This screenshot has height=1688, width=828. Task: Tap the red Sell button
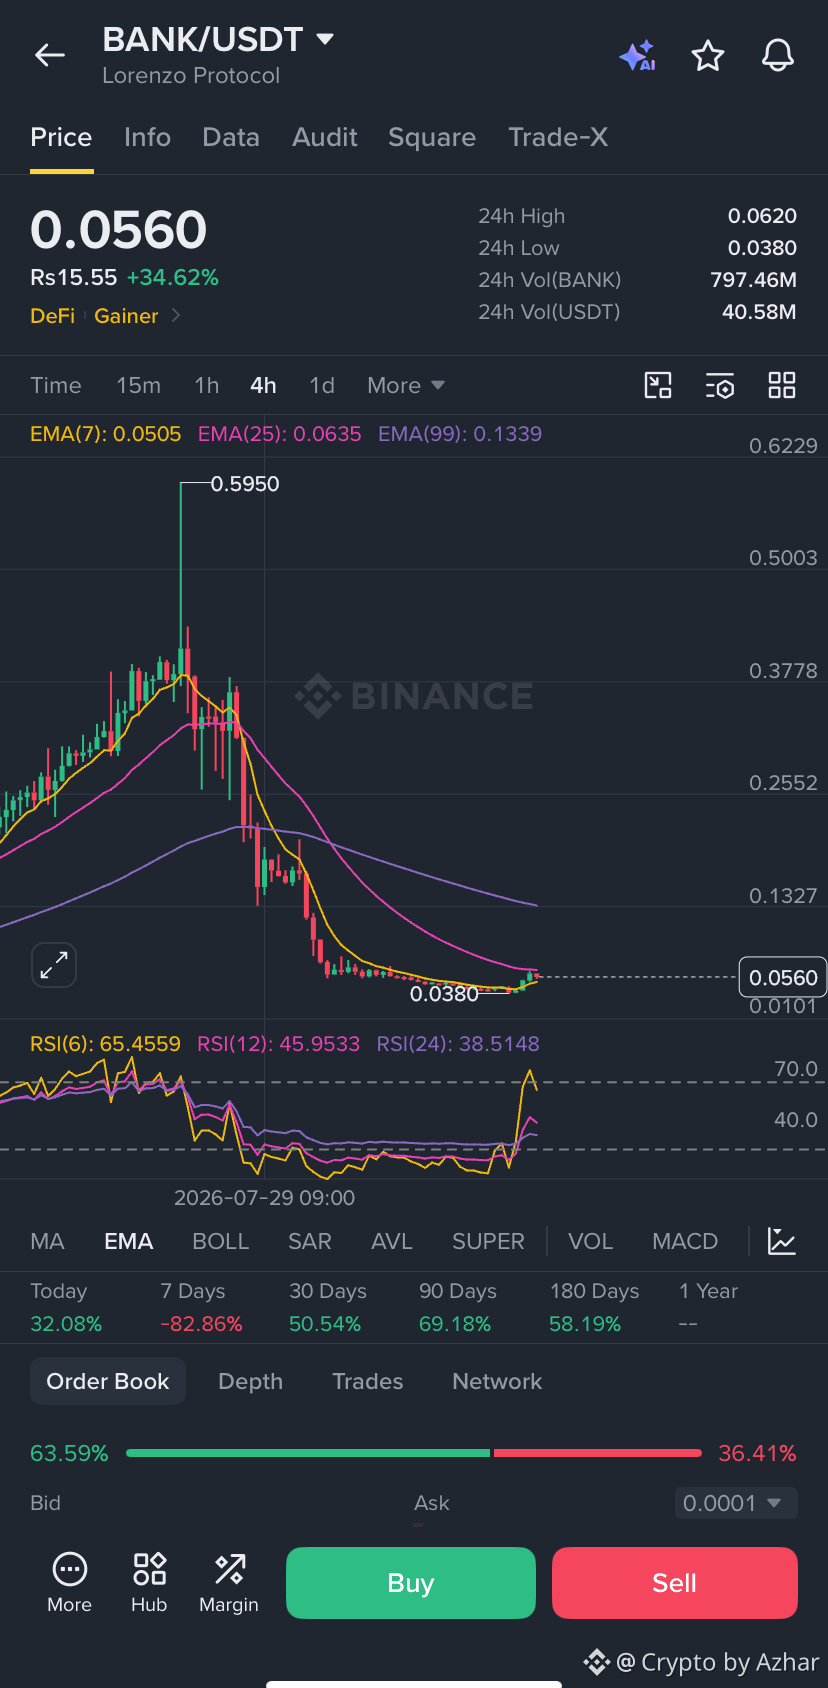tap(675, 1583)
